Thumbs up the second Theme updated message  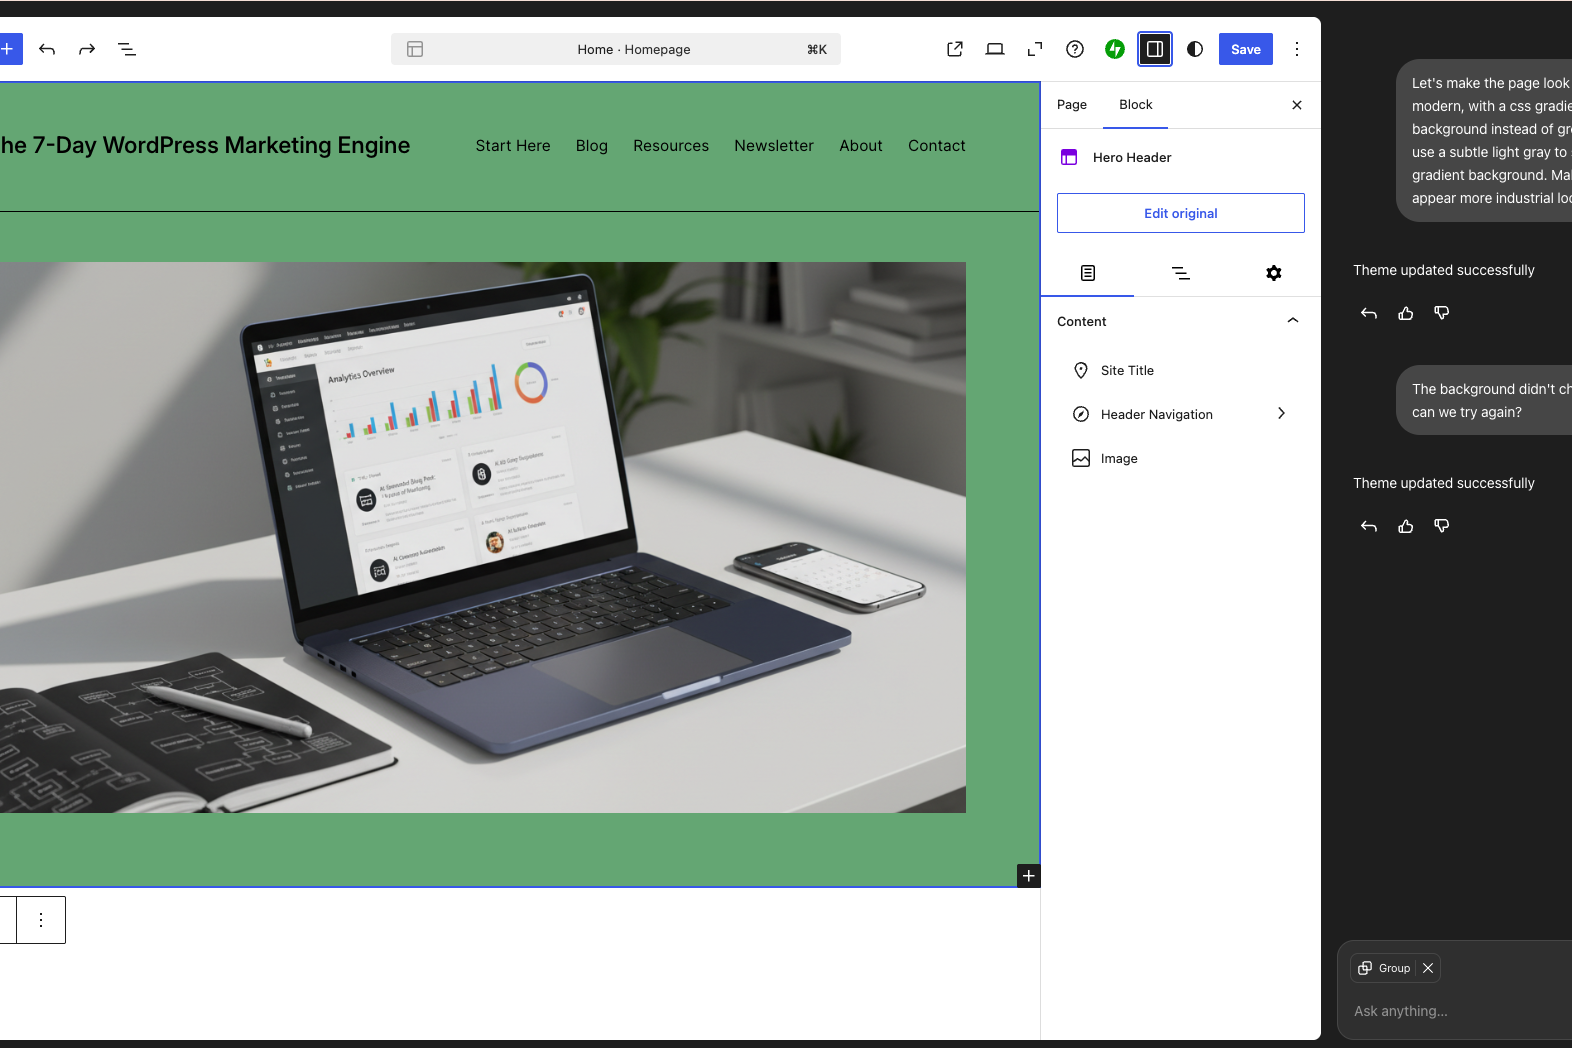1406,526
